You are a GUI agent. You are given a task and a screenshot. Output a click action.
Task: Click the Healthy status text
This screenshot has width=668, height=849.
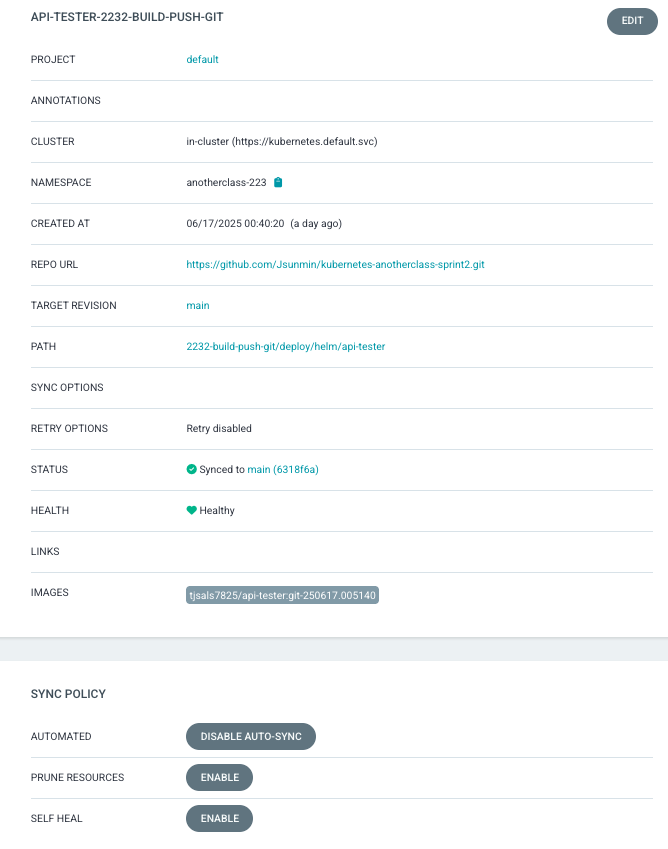pos(217,511)
